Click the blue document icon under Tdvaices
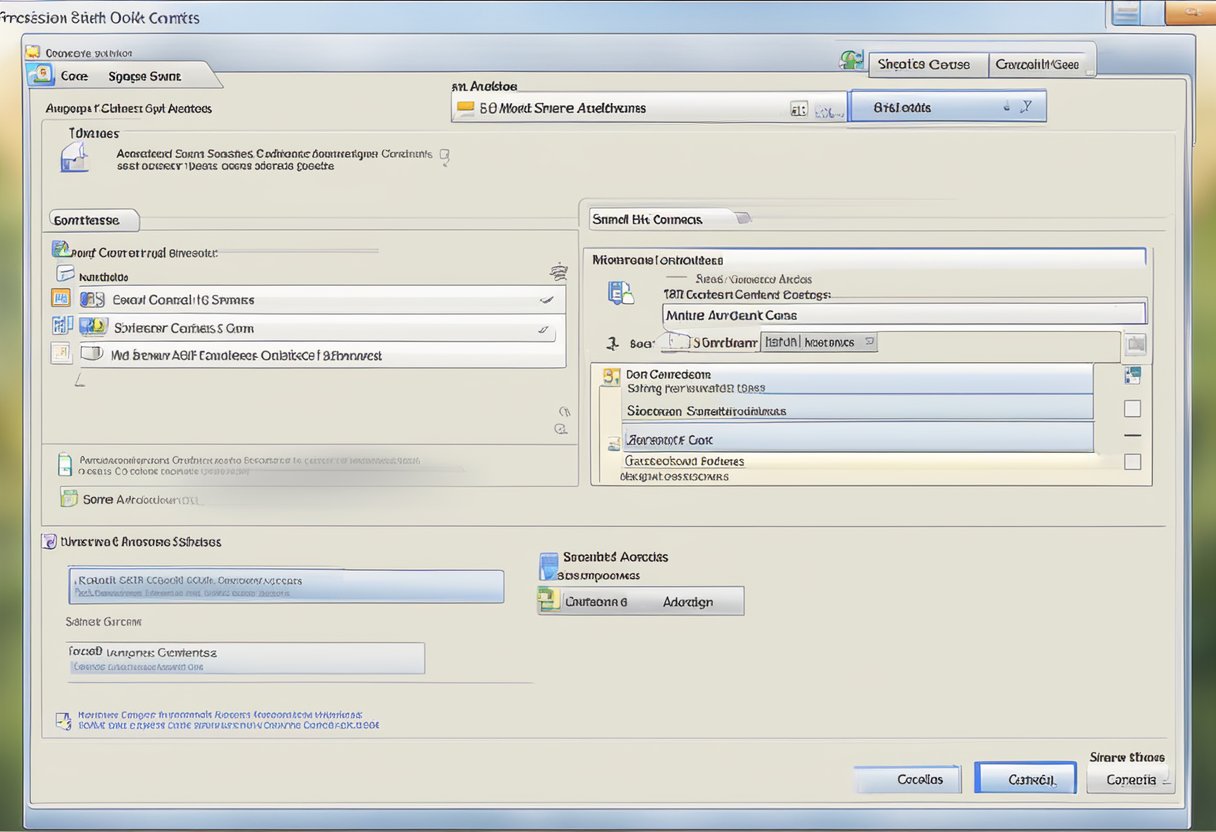Viewport: 1216px width, 832px height. pos(75,157)
